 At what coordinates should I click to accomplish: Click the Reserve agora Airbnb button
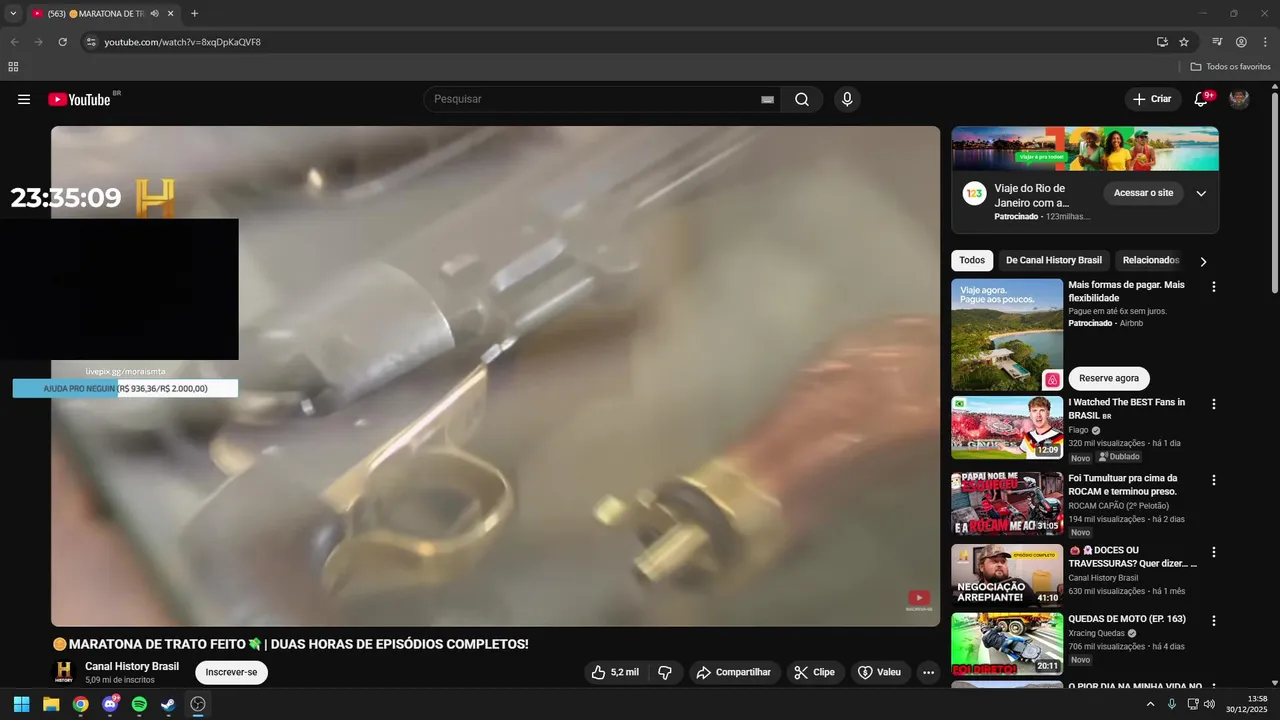[1109, 378]
